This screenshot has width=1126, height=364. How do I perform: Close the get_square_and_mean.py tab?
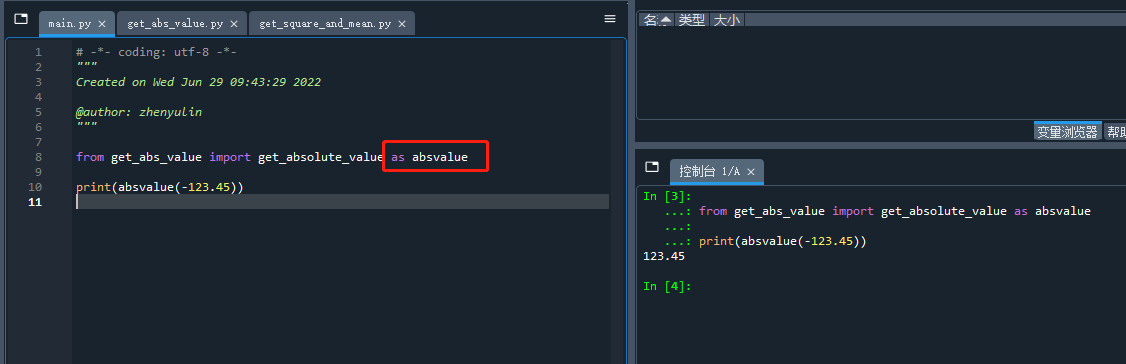click(401, 24)
